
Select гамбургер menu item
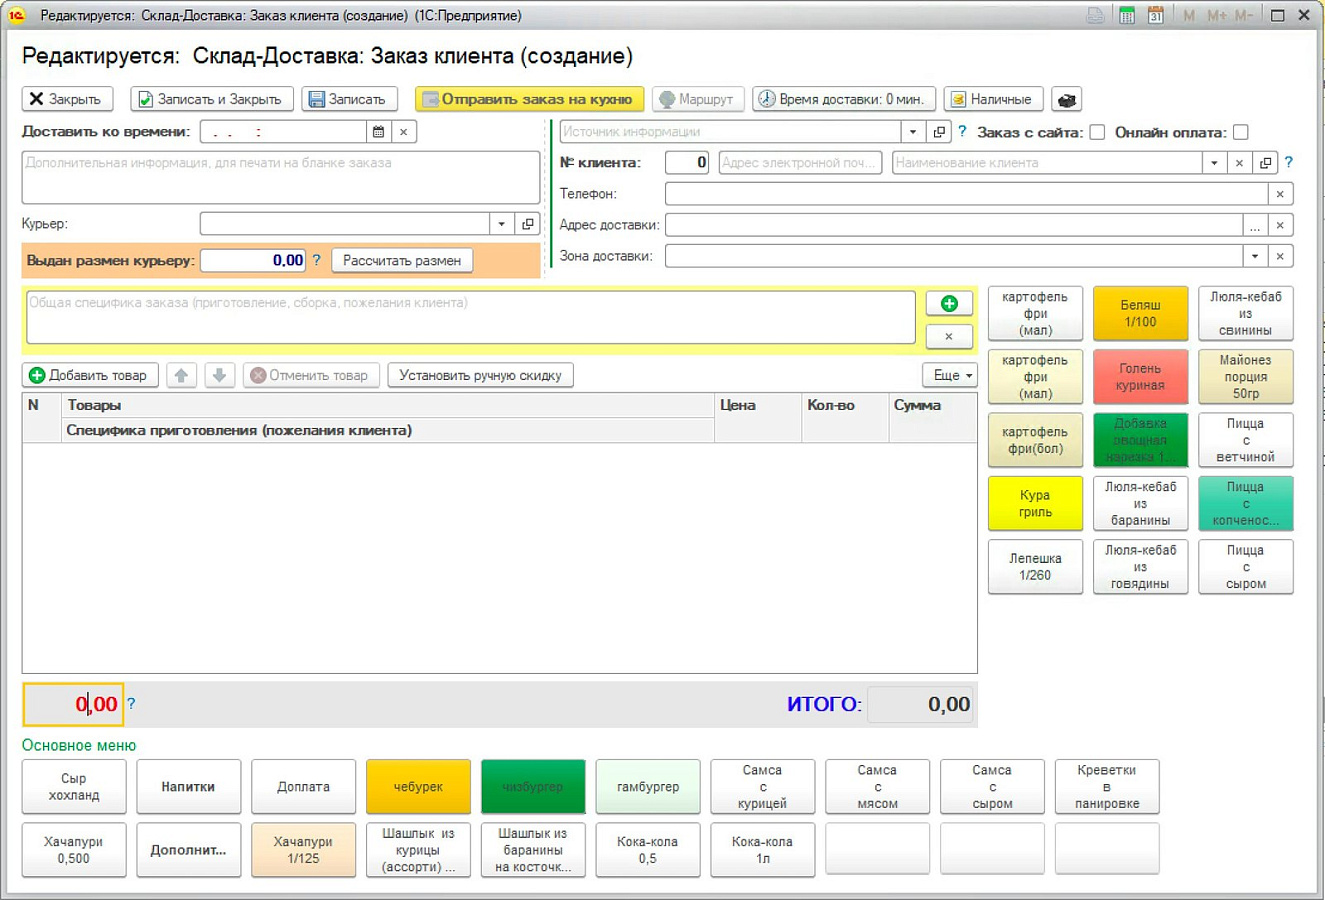pos(648,787)
